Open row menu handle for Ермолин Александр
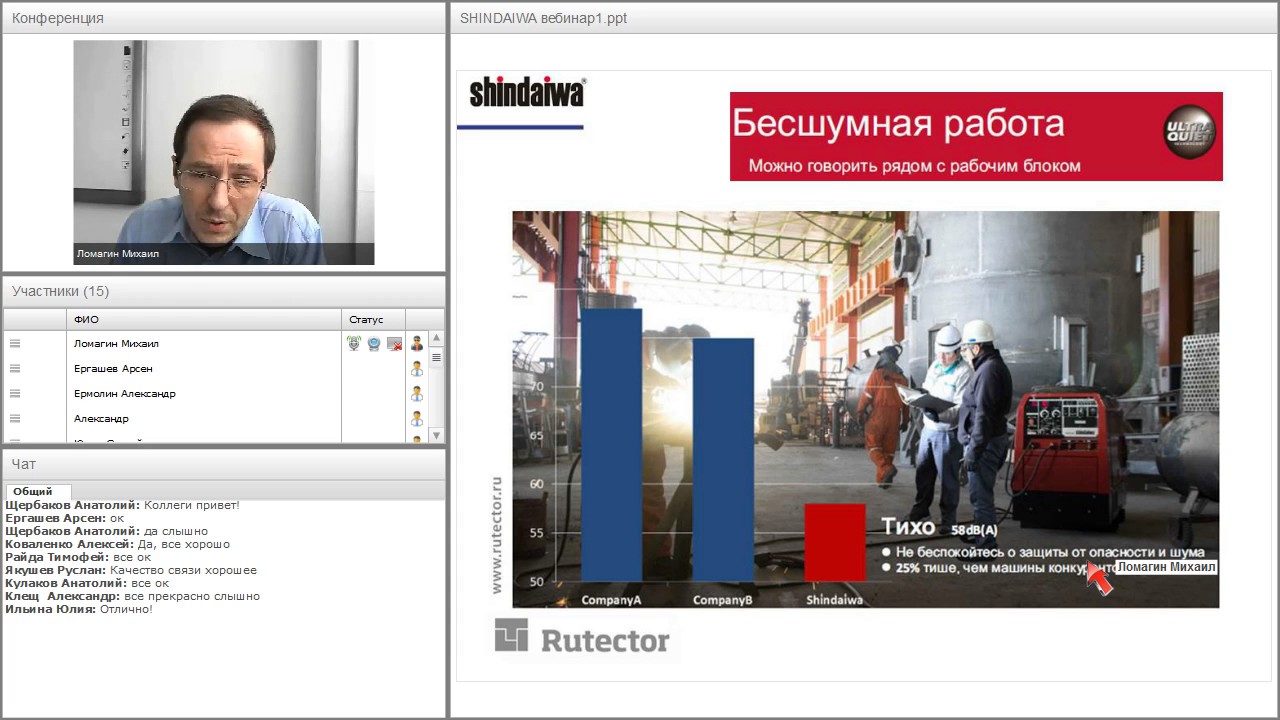1280x720 pixels. click(x=15, y=393)
